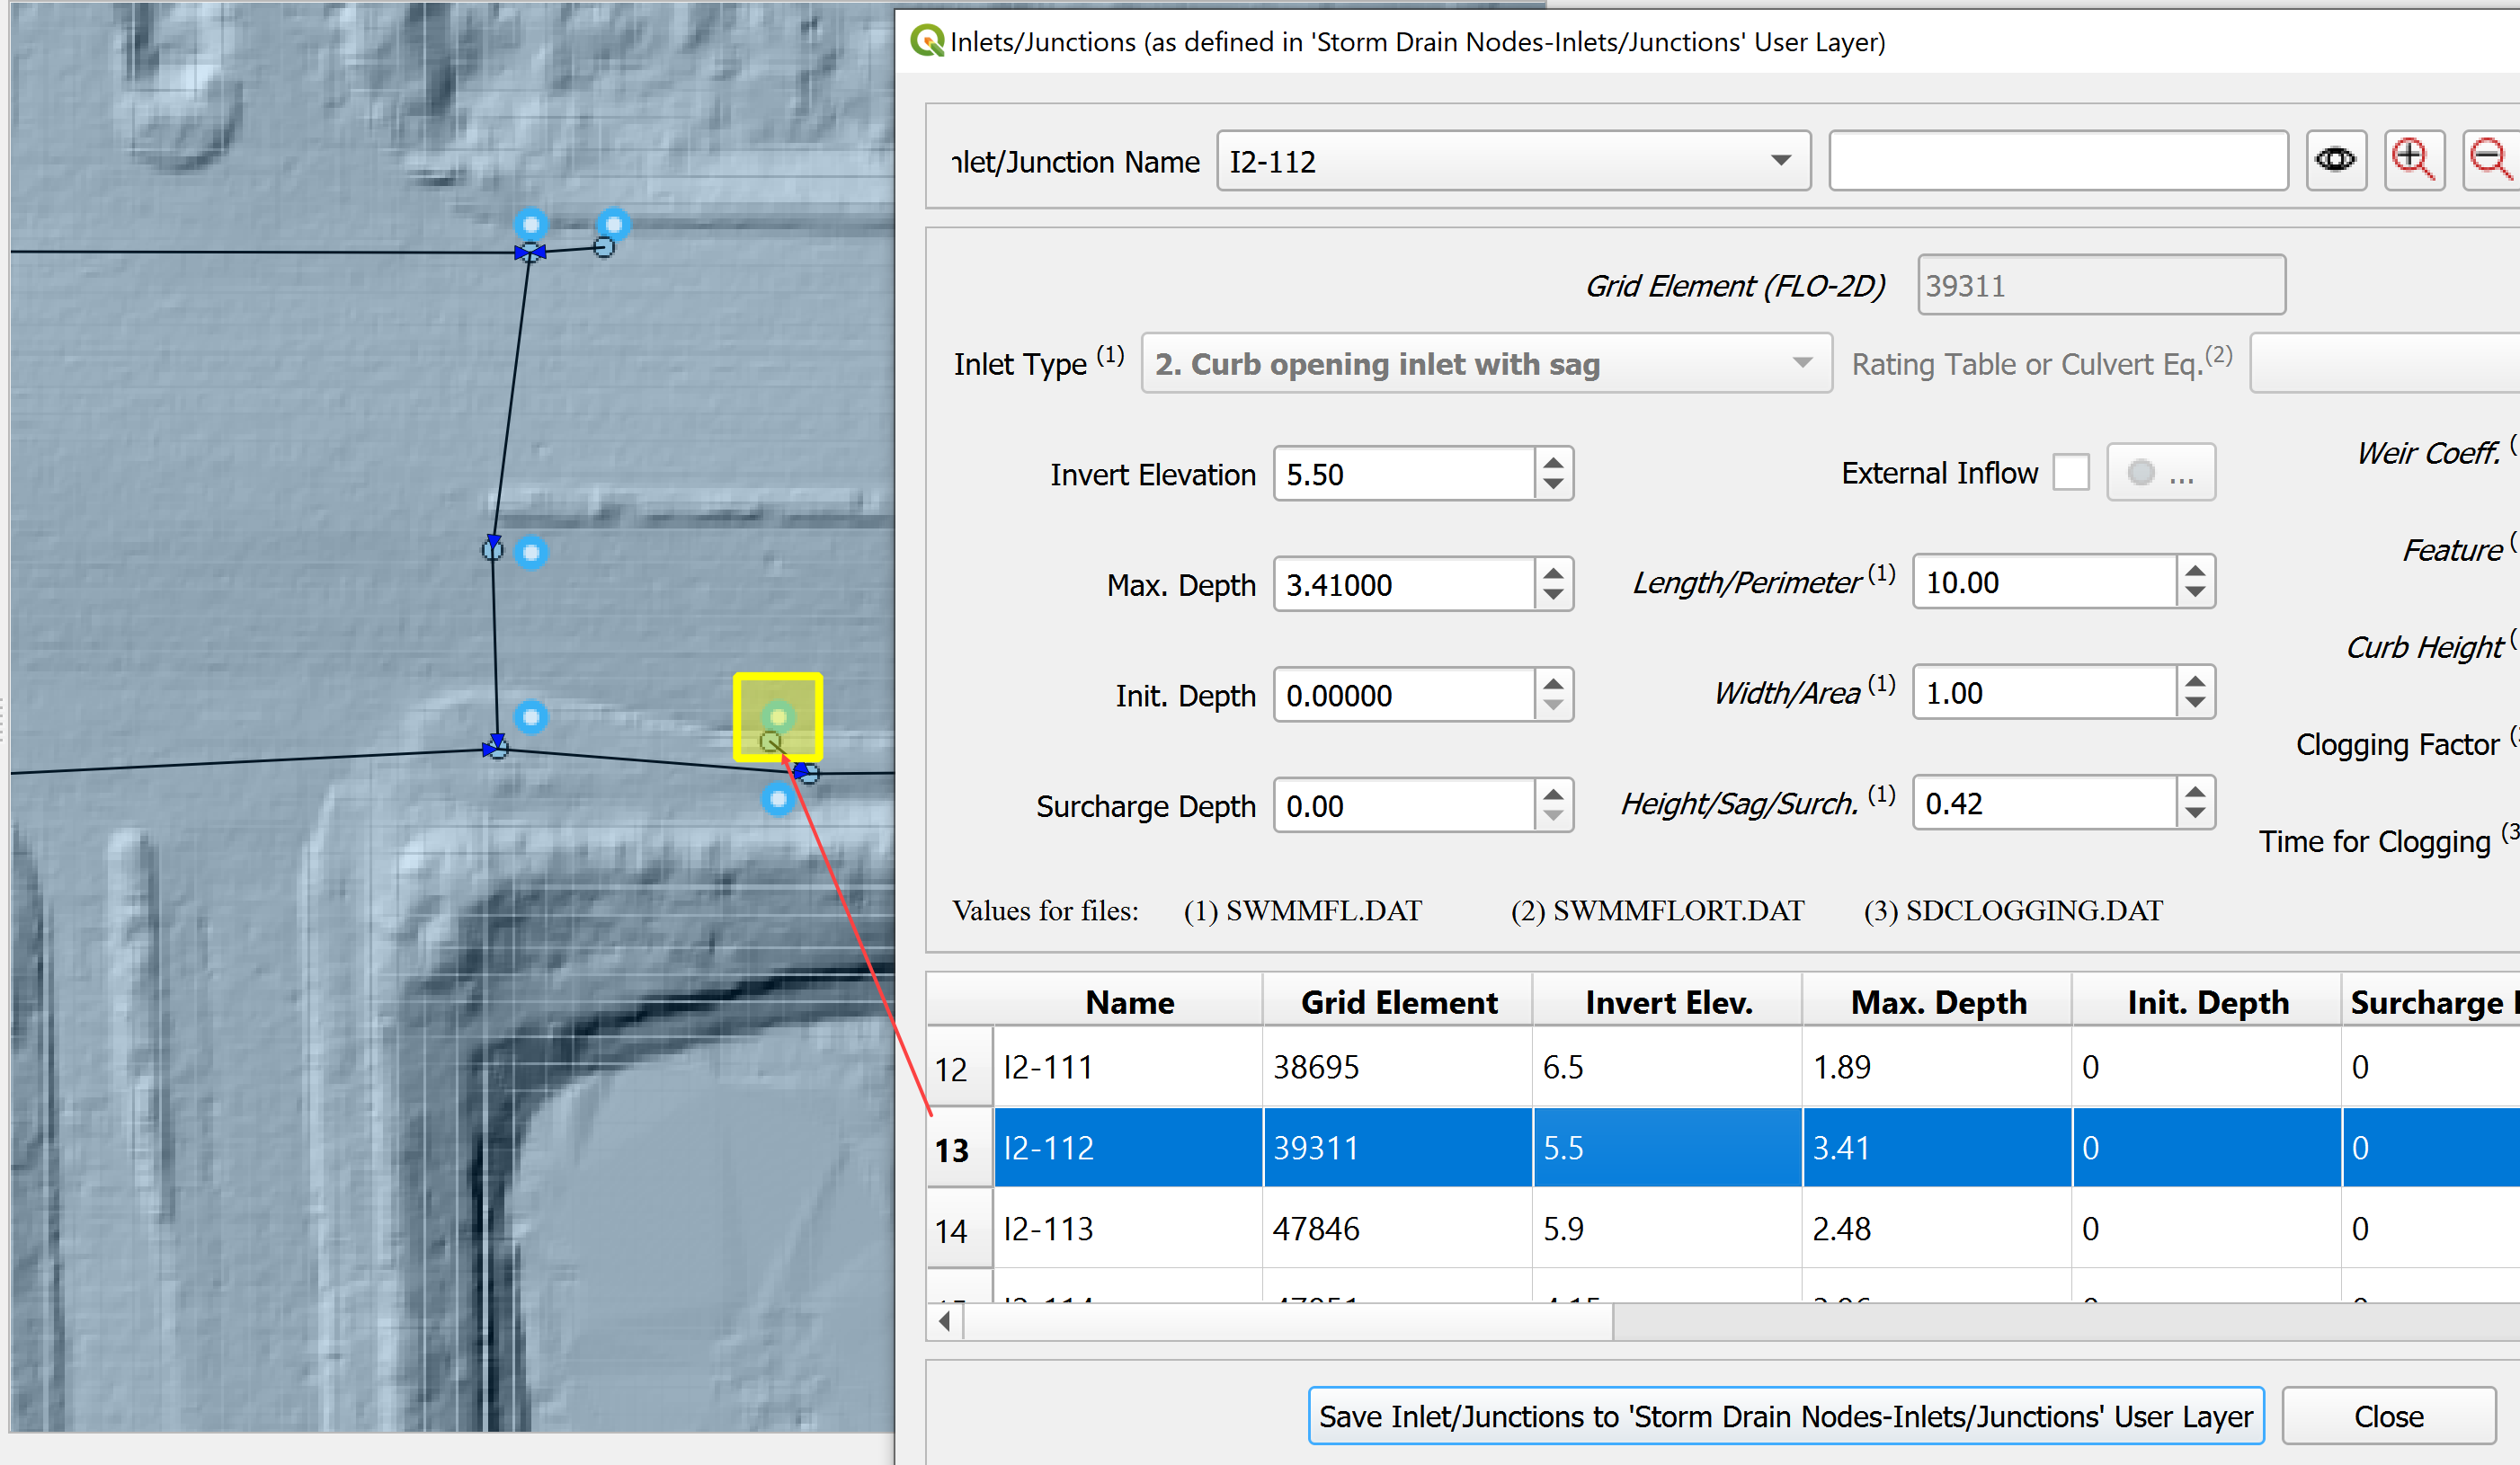Open the Inlet/Junction Name dropdown
Screen dimensions: 2520x1465
coord(1780,161)
